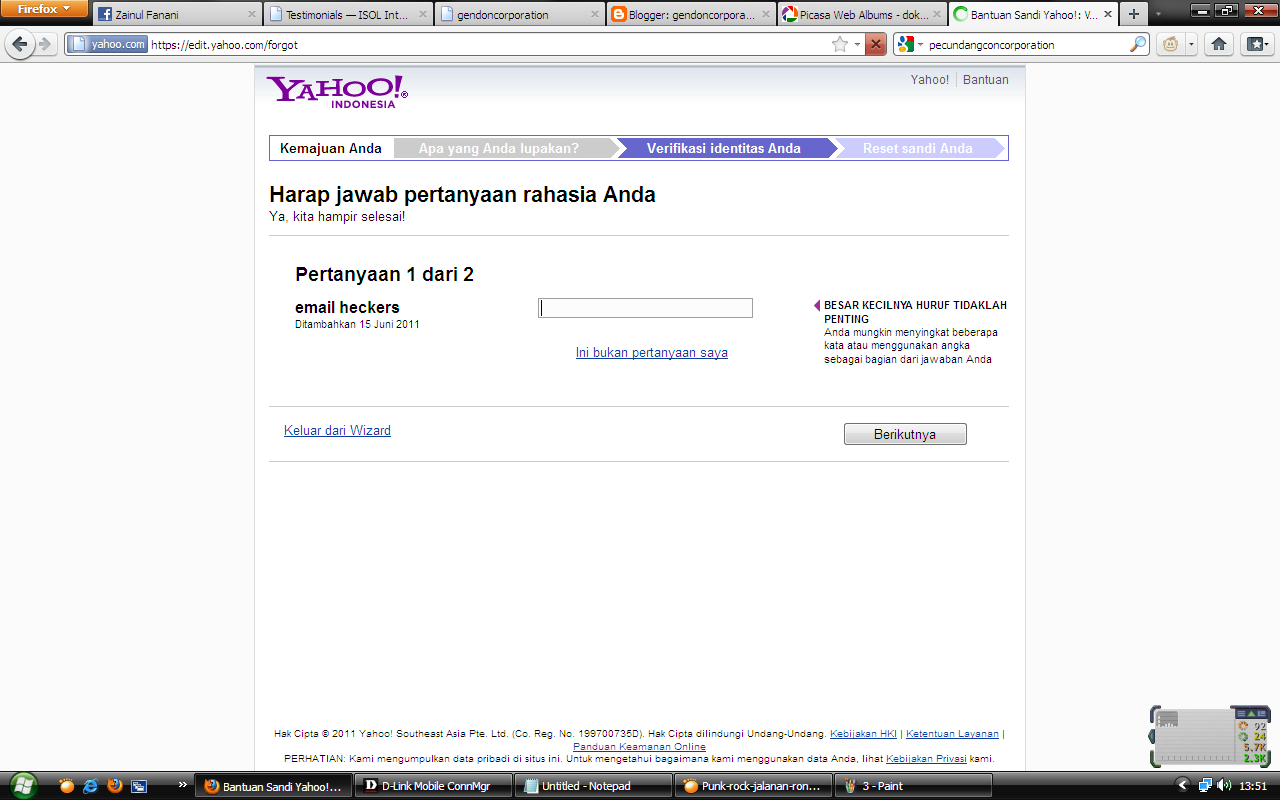Go forward with the forward arrow
Viewport: 1280px width, 800px height.
tap(45, 44)
